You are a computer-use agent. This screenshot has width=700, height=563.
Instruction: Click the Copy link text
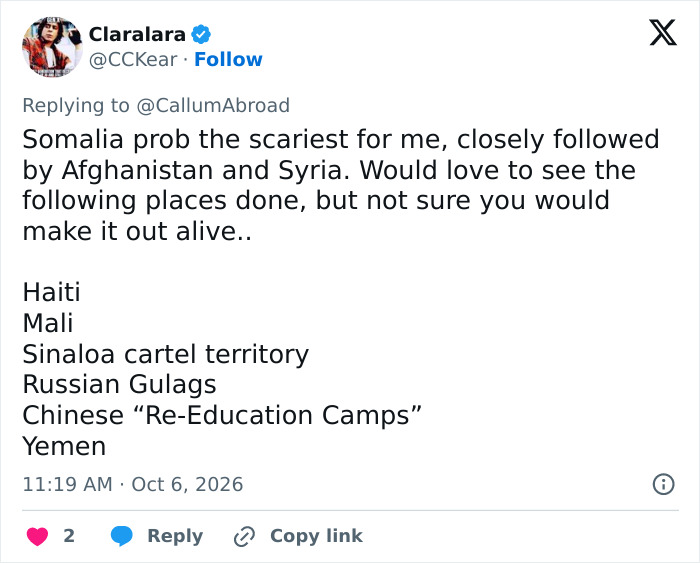316,536
